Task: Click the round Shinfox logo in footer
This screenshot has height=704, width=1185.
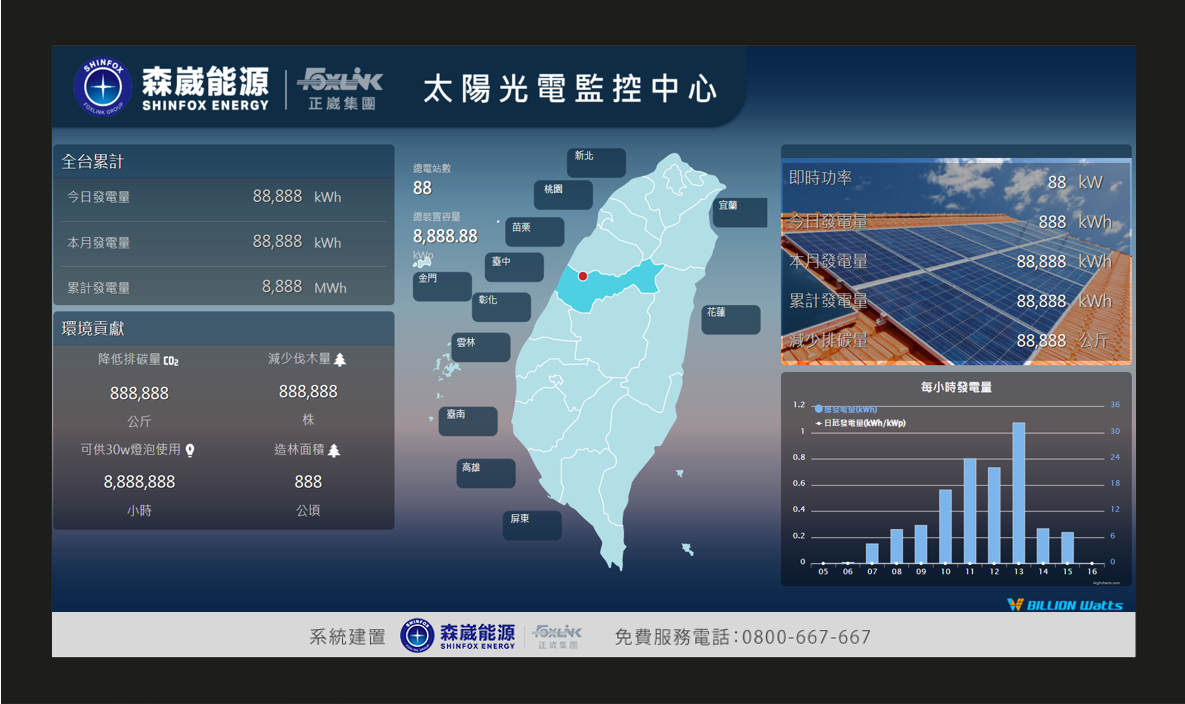Action: [417, 636]
